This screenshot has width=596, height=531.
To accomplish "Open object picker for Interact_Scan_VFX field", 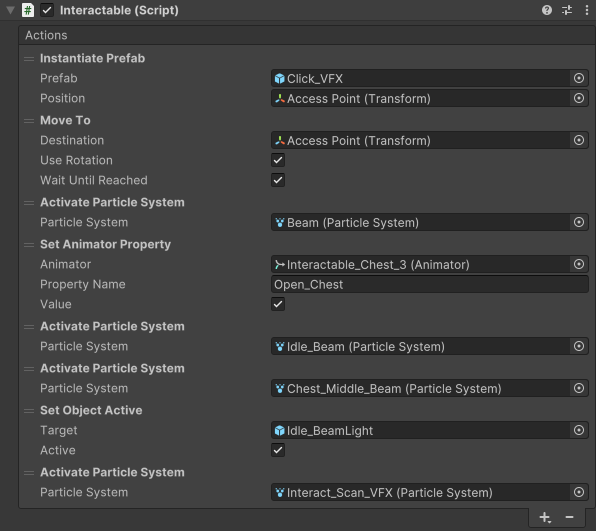I will tap(579, 492).
